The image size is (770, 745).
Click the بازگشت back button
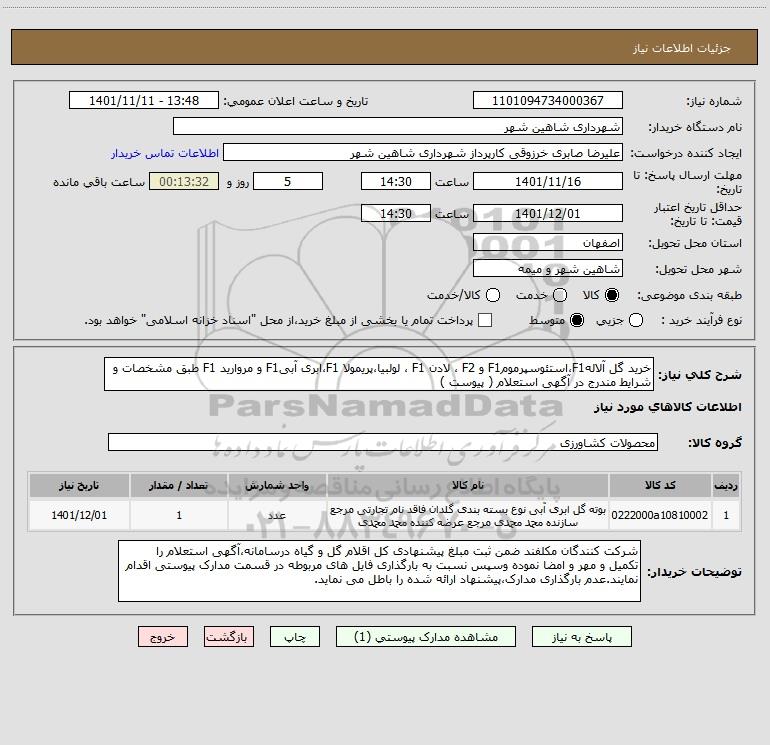point(229,637)
